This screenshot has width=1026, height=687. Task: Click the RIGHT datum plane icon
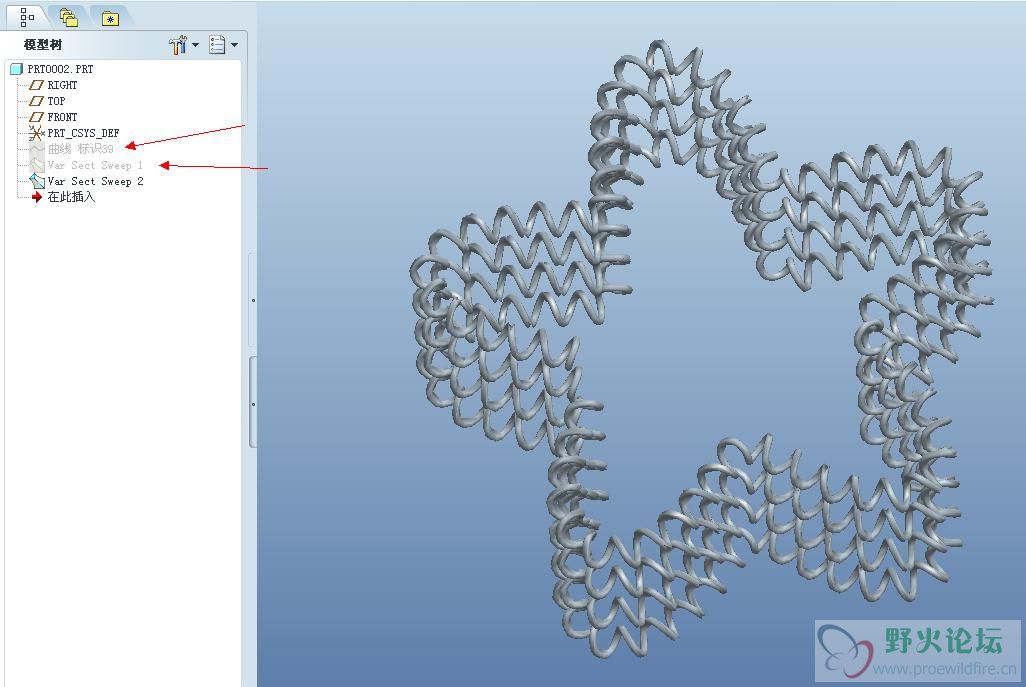[37, 85]
